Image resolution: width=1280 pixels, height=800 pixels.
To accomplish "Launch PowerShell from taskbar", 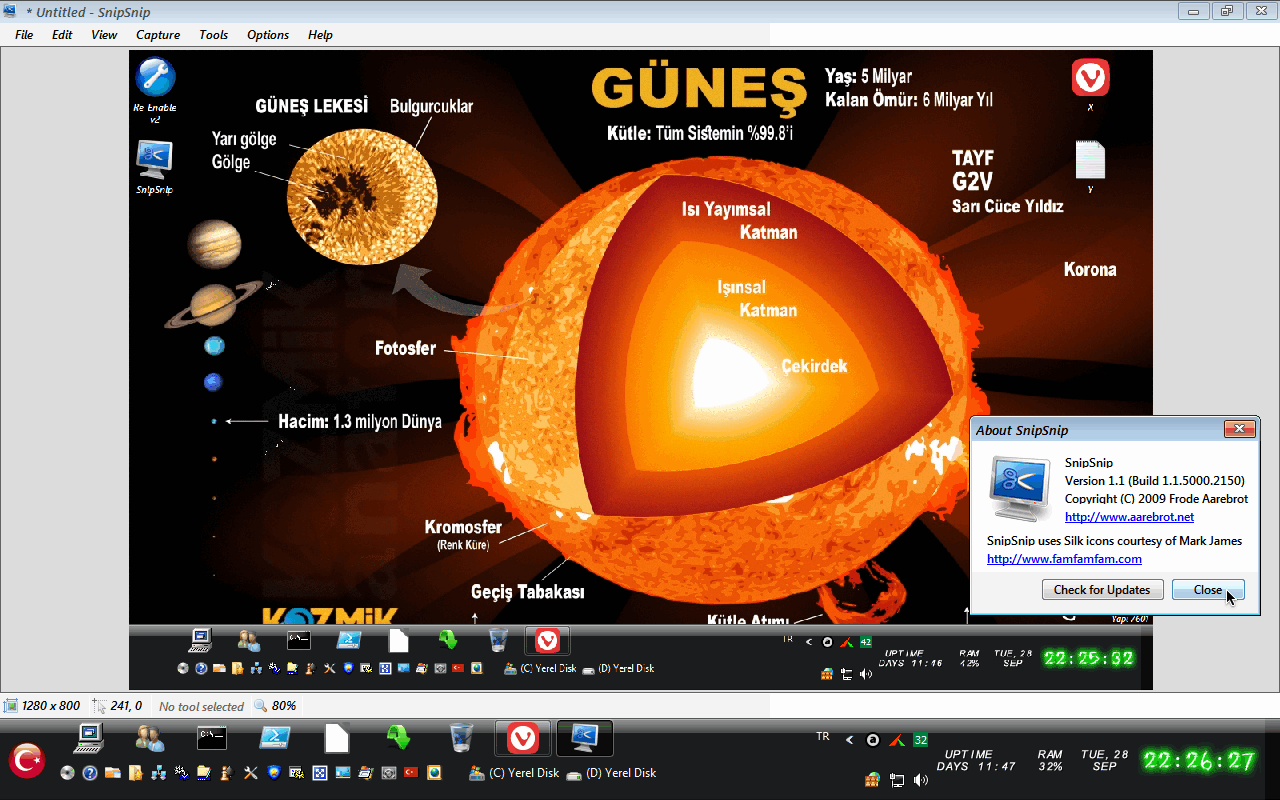I will pos(275,738).
